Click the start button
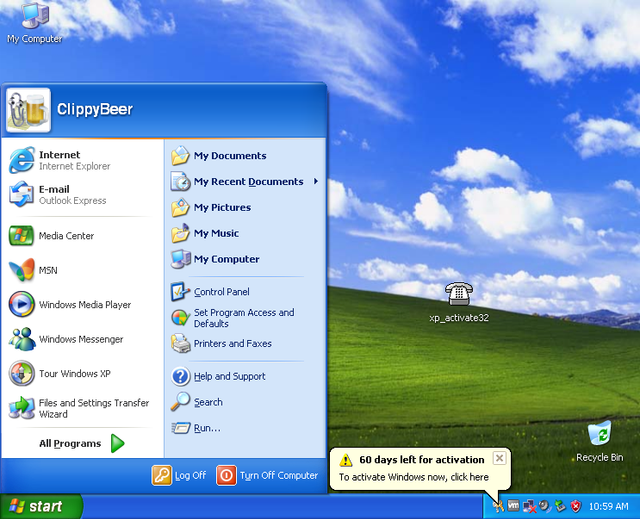 [41, 506]
